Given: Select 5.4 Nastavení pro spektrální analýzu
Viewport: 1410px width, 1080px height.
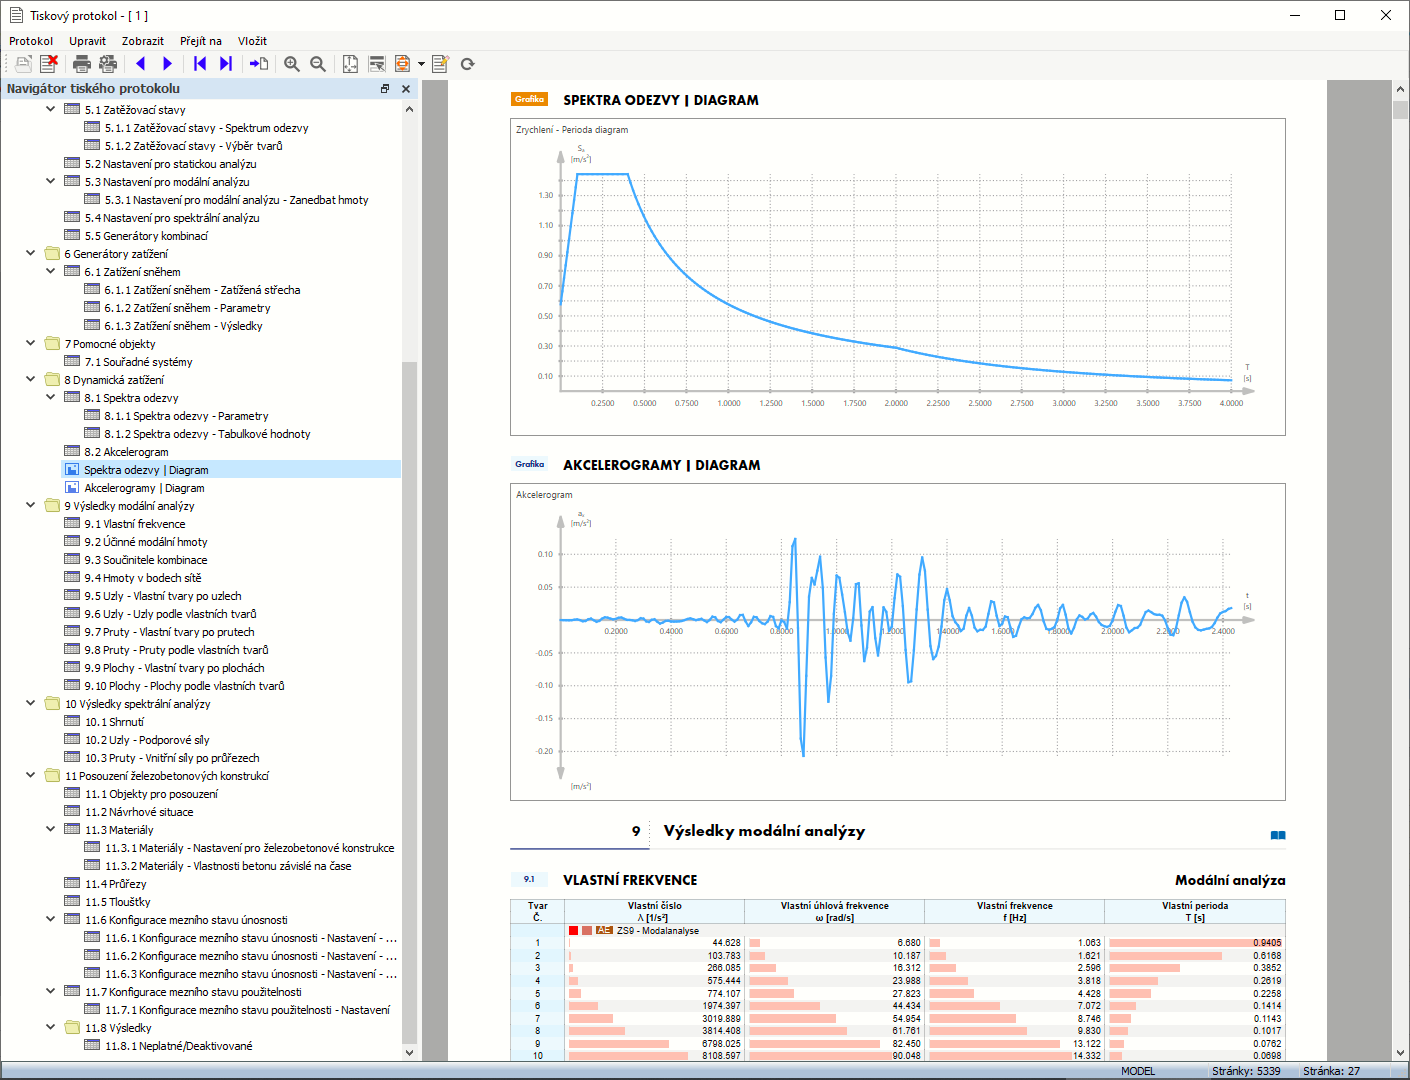Looking at the screenshot, I should coord(172,218).
